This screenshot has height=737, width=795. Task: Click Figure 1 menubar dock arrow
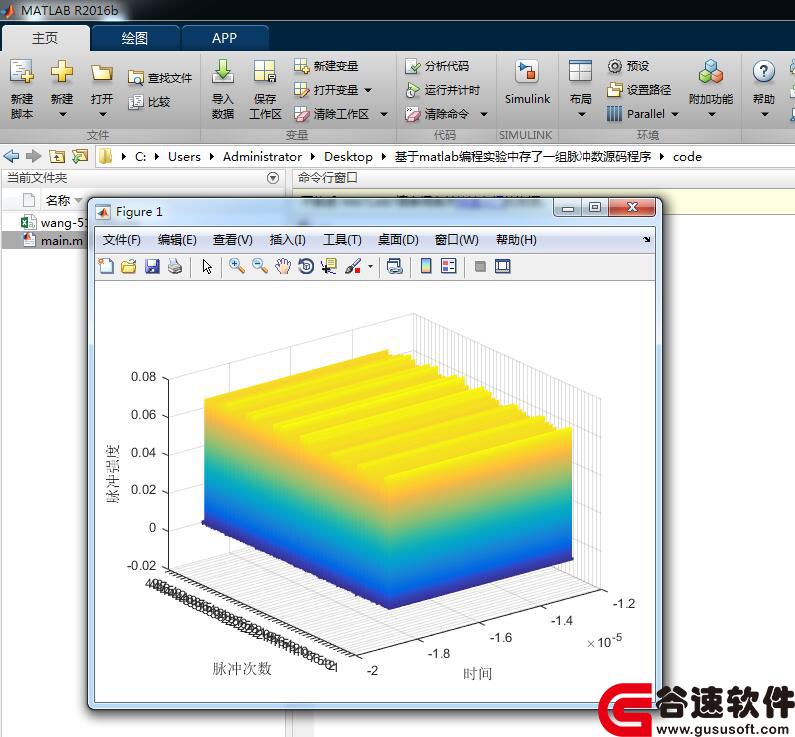646,239
